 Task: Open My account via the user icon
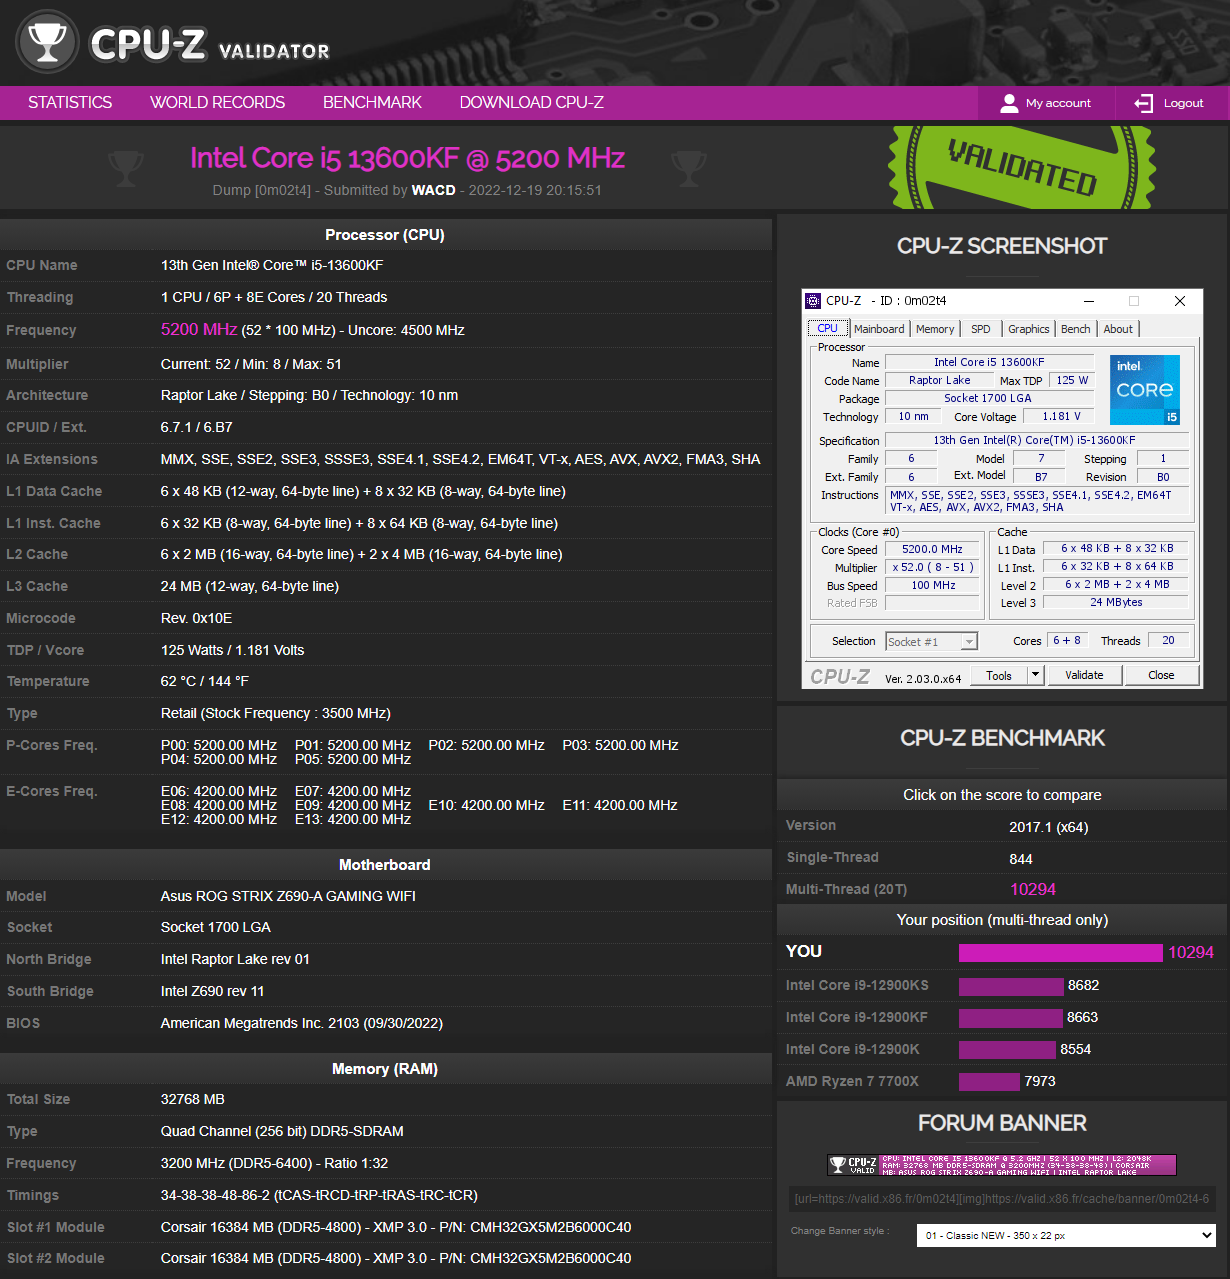tap(1009, 103)
